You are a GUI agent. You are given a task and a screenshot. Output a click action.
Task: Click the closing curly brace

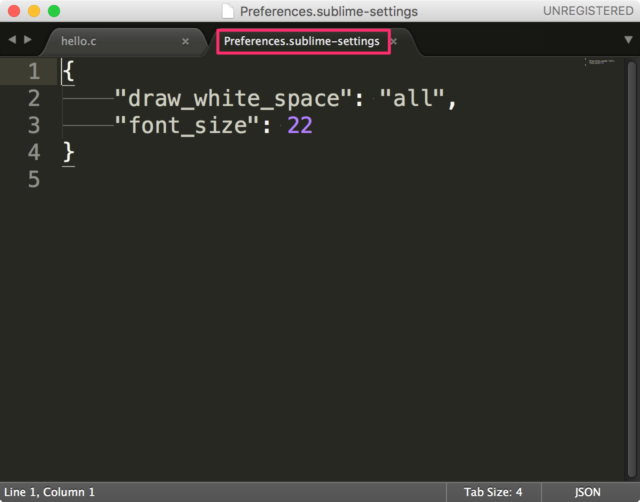[69, 152]
